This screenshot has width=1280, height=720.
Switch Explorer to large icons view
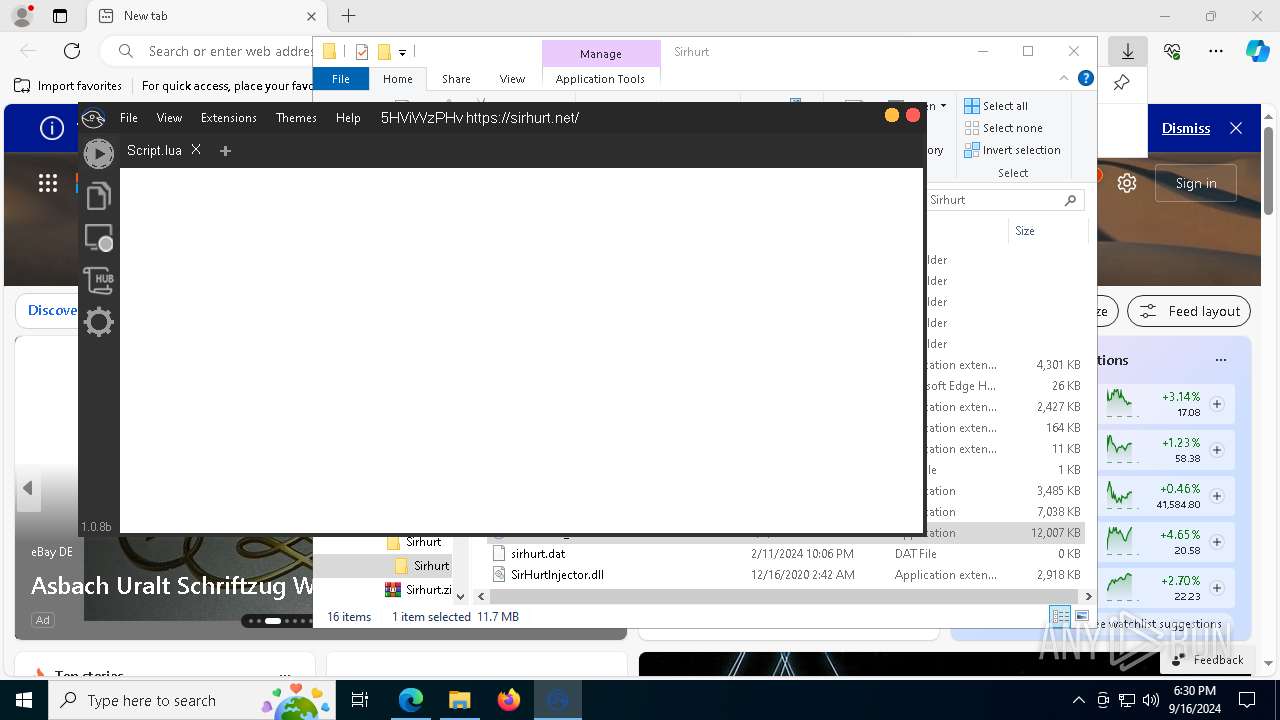coord(1081,616)
